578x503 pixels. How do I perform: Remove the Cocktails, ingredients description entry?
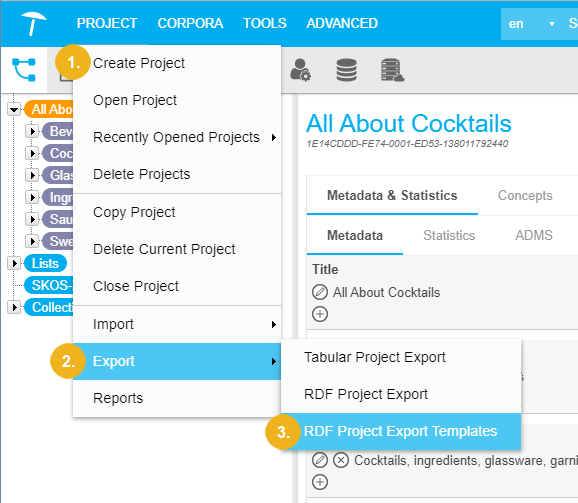[341, 460]
